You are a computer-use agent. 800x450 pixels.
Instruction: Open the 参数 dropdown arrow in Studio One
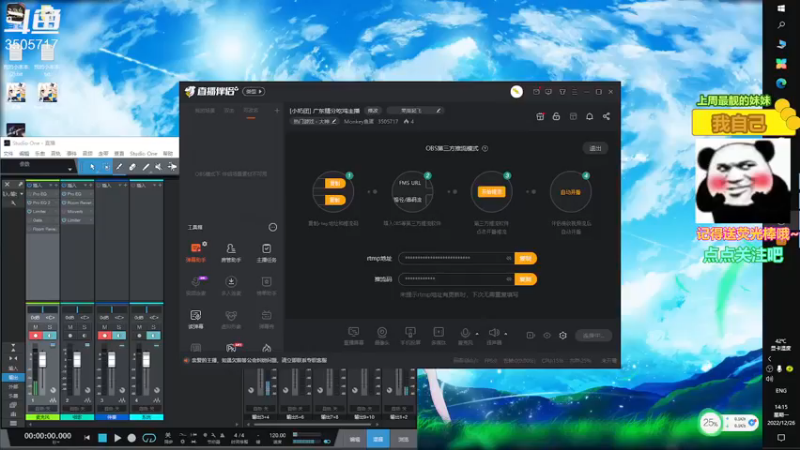[70, 168]
